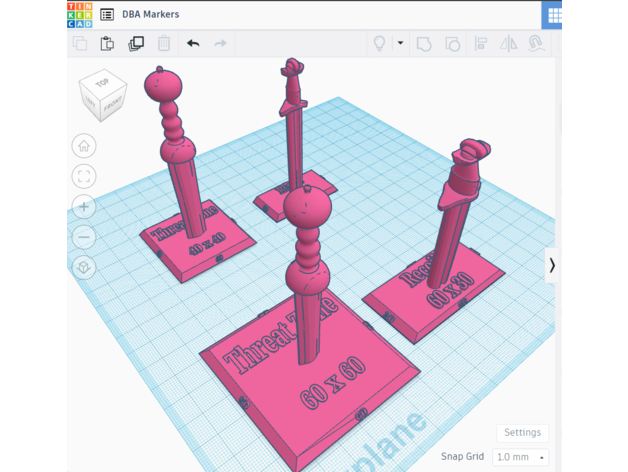
Task: Undo the last action
Action: [x=193, y=44]
